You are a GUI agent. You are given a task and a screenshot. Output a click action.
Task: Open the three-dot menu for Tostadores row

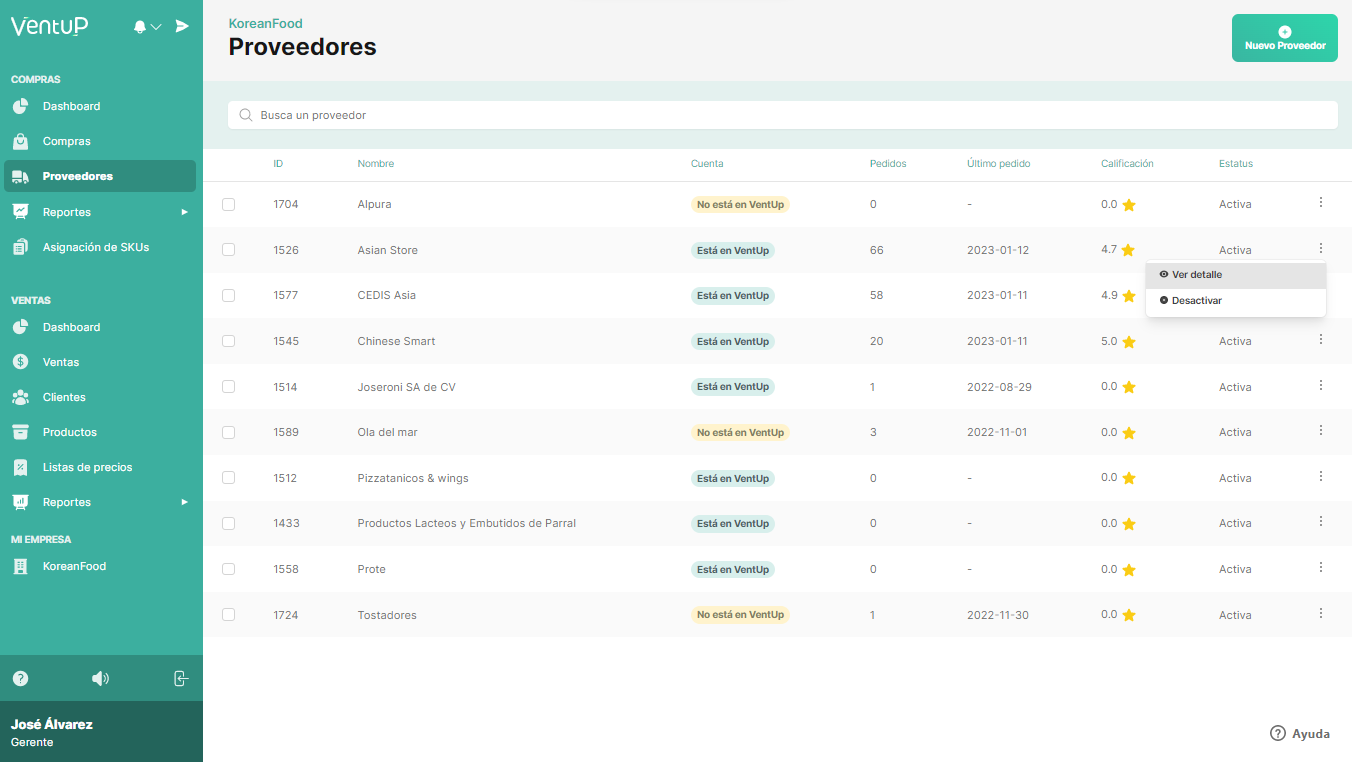[x=1320, y=614]
